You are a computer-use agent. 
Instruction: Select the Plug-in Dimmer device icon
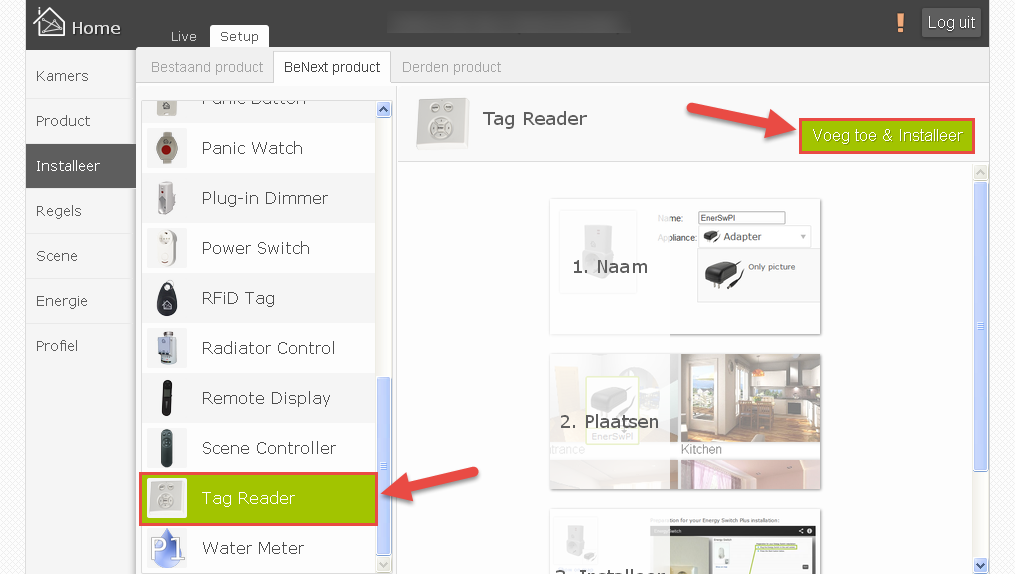pos(167,198)
